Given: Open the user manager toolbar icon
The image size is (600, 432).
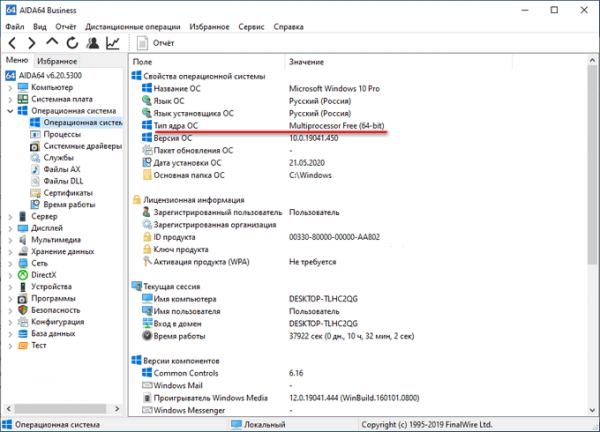Looking at the screenshot, I should pyautogui.click(x=93, y=43).
